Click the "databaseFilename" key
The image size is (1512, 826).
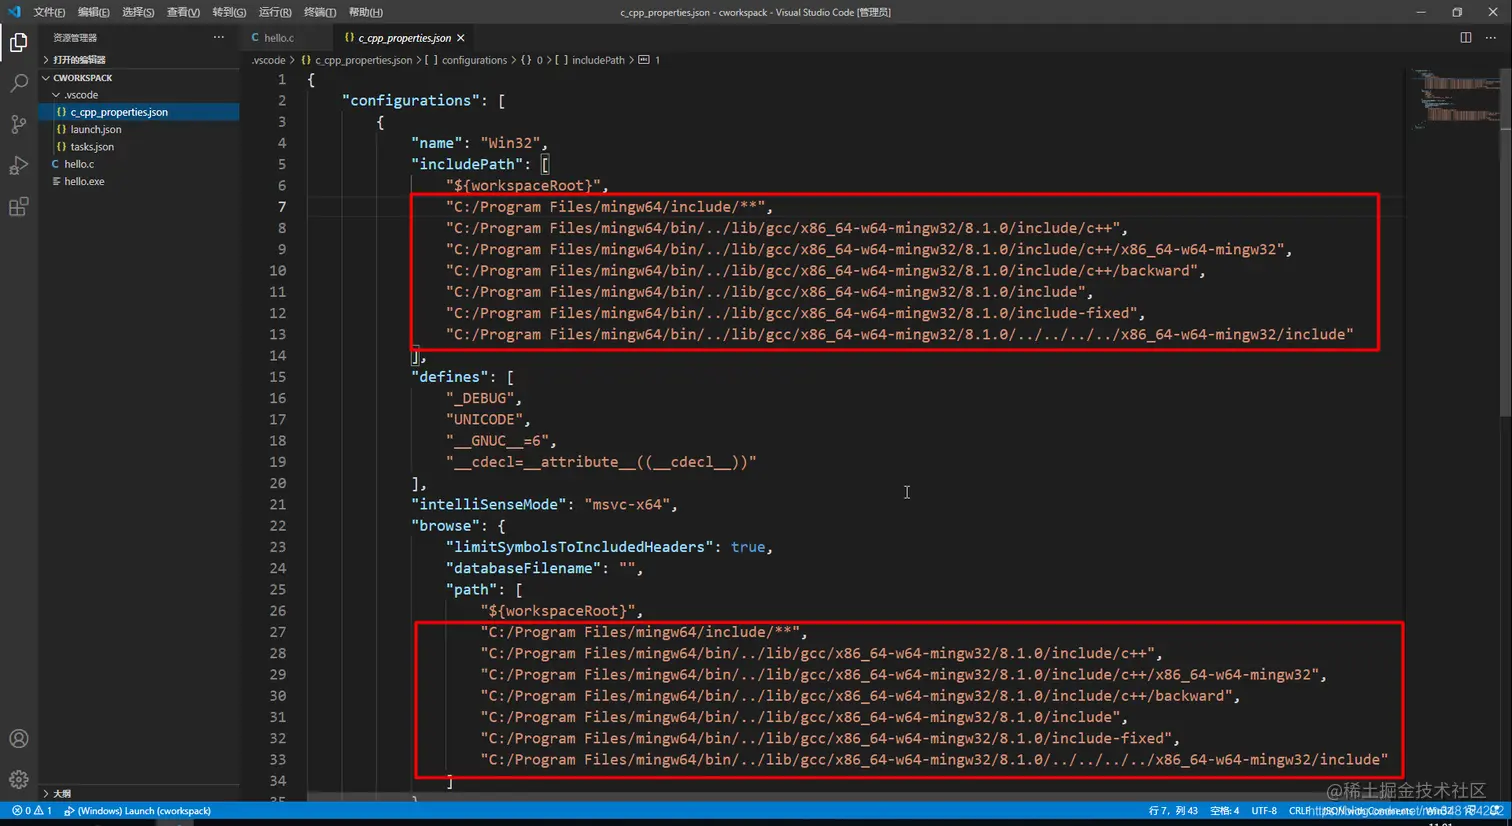click(x=523, y=568)
